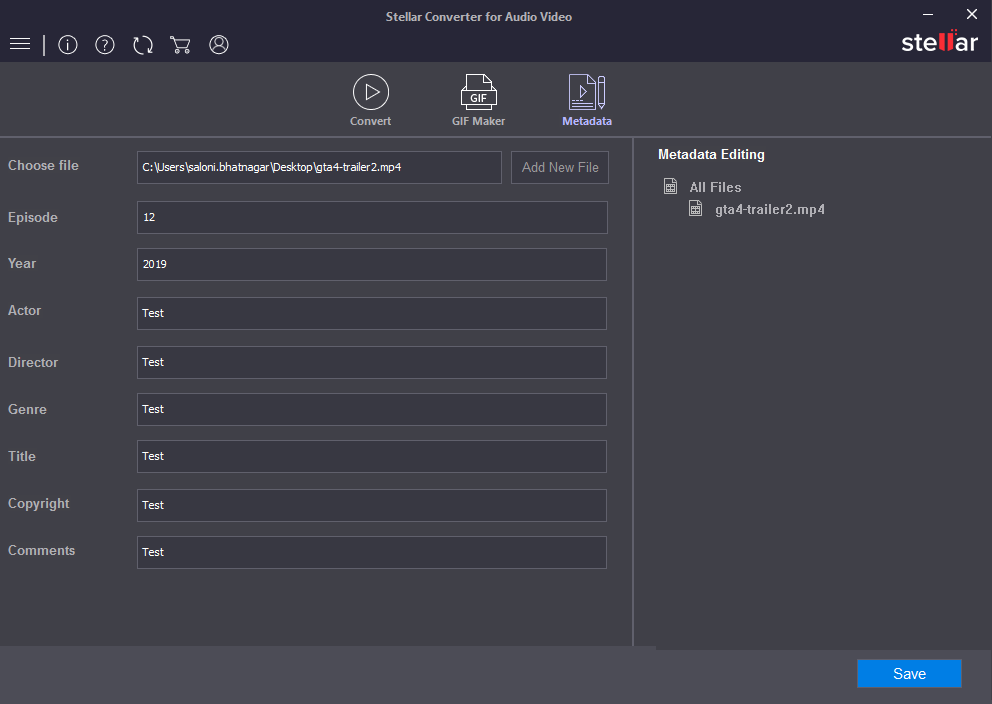The image size is (992, 704).
Task: Close the application window
Action: coord(972,14)
